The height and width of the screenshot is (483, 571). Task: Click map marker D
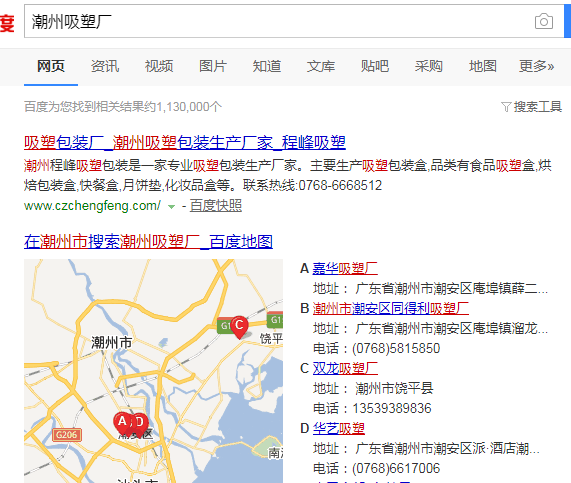(x=140, y=424)
